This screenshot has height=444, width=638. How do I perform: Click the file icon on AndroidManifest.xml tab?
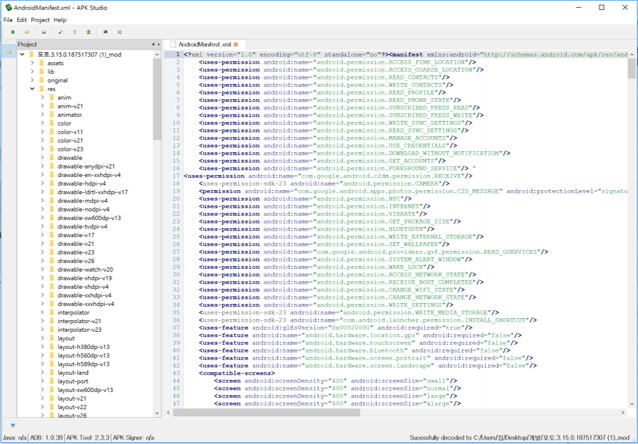tap(173, 44)
